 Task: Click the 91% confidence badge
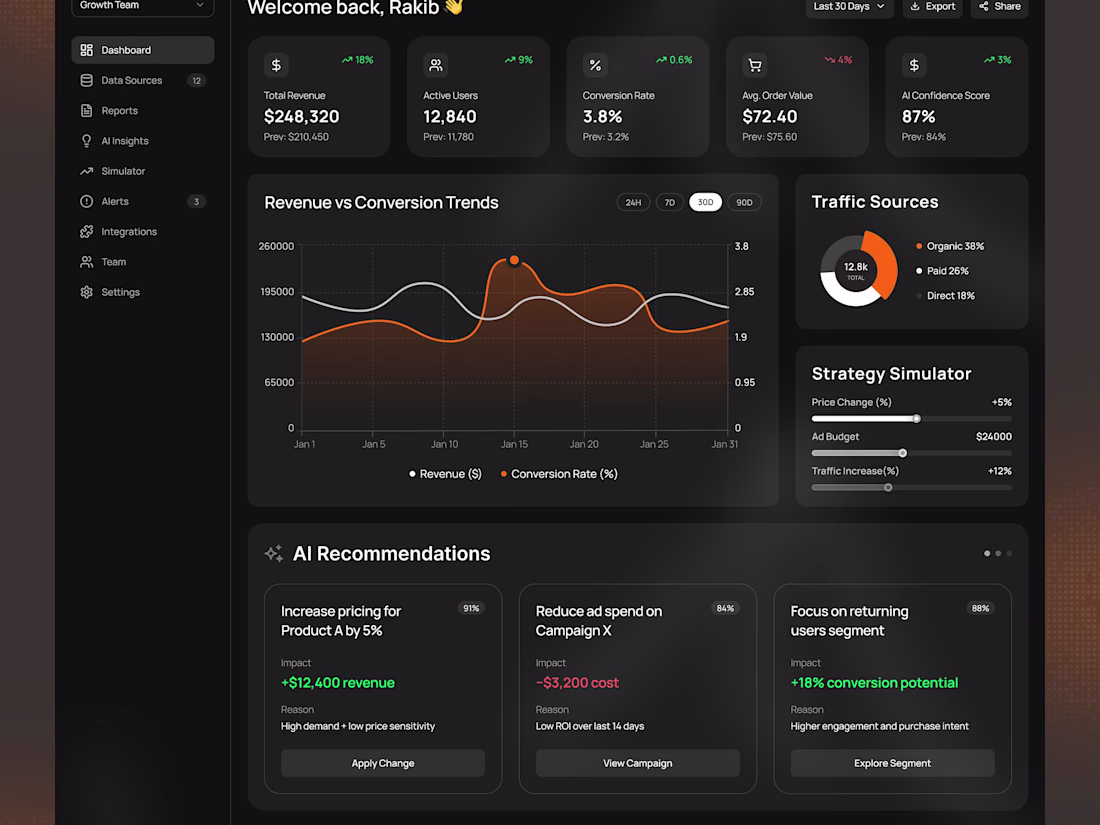tap(471, 608)
